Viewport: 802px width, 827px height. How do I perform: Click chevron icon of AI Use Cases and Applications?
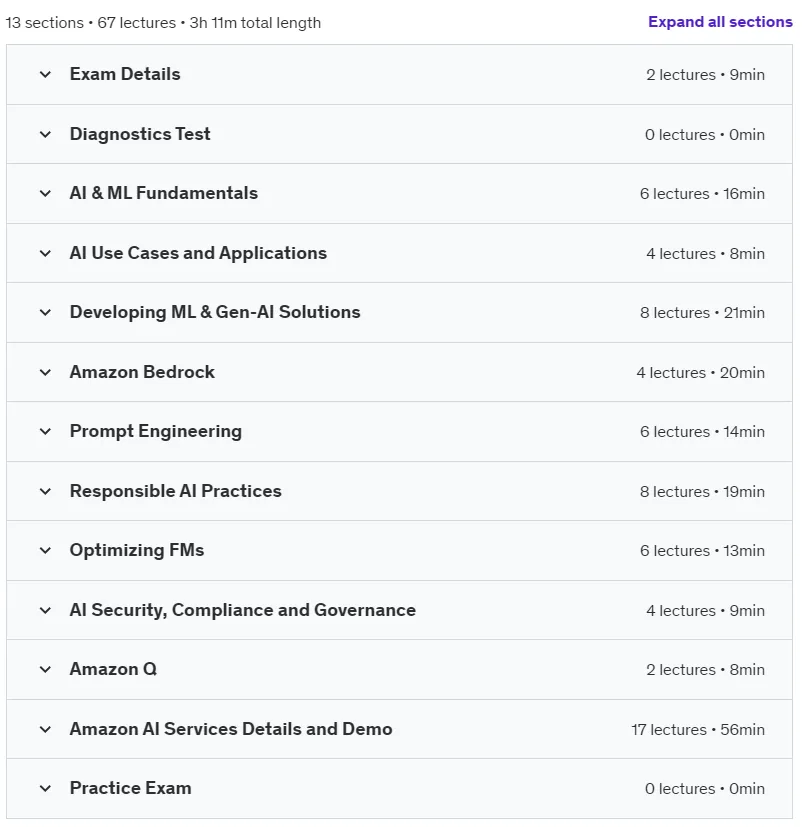point(45,253)
